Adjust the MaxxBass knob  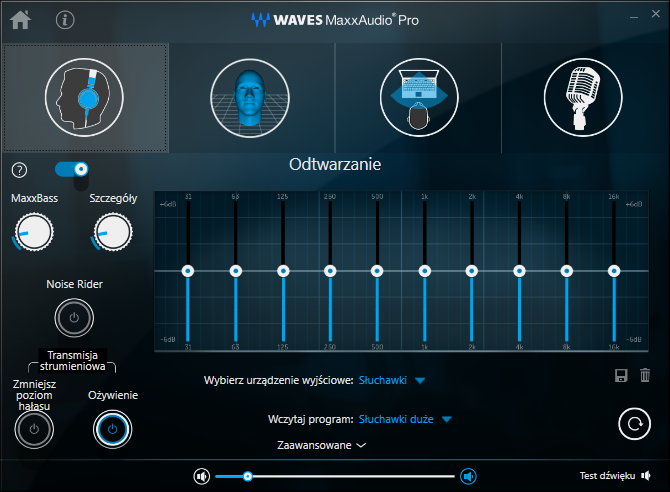click(x=34, y=232)
